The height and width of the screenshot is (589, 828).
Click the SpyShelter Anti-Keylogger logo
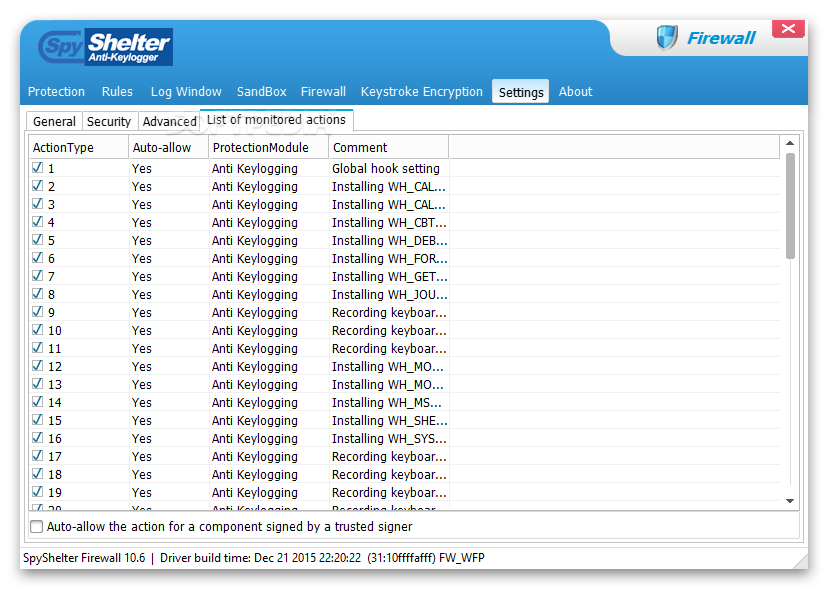[x=106, y=47]
